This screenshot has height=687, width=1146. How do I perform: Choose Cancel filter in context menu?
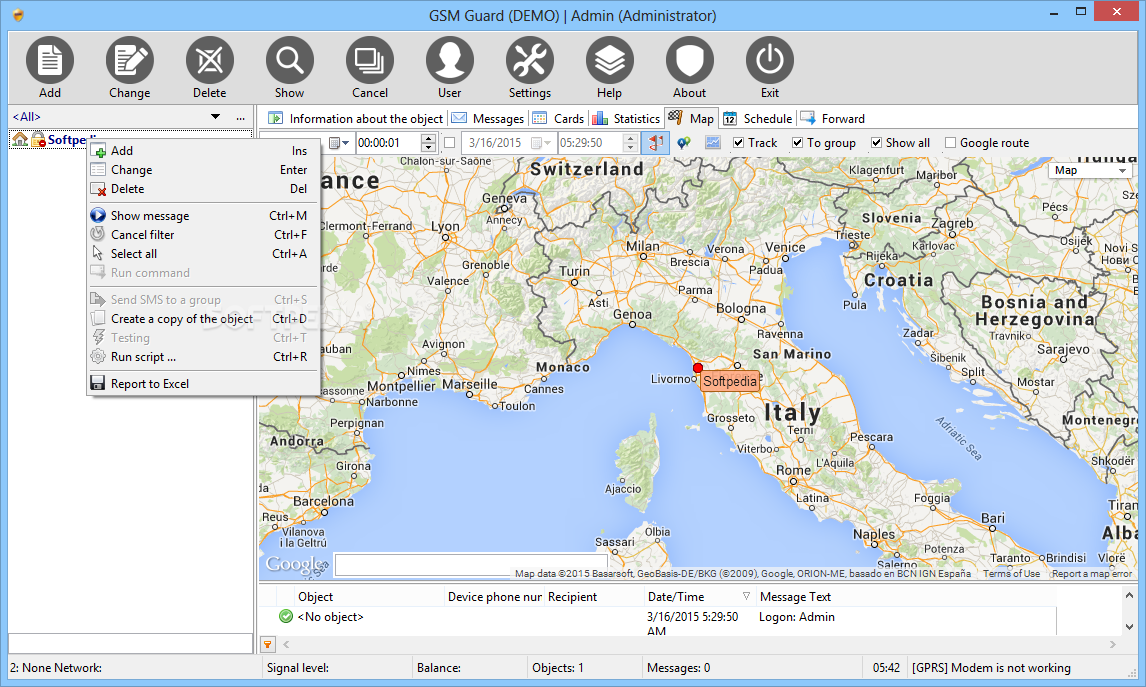point(203,235)
